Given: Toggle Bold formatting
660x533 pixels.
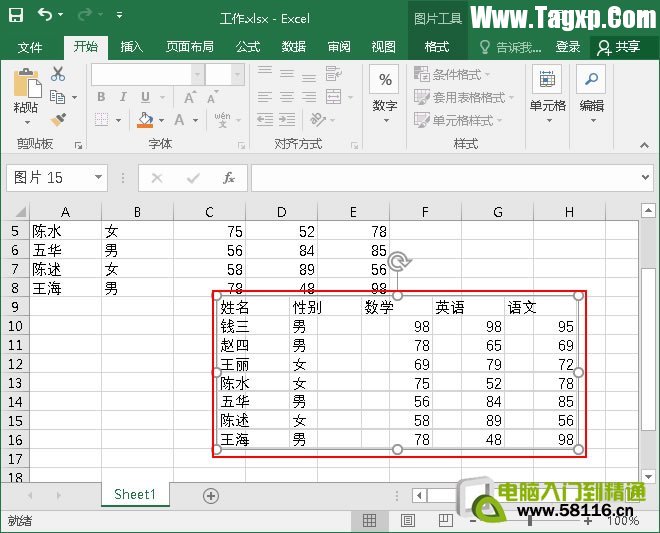Looking at the screenshot, I should click(101, 97).
